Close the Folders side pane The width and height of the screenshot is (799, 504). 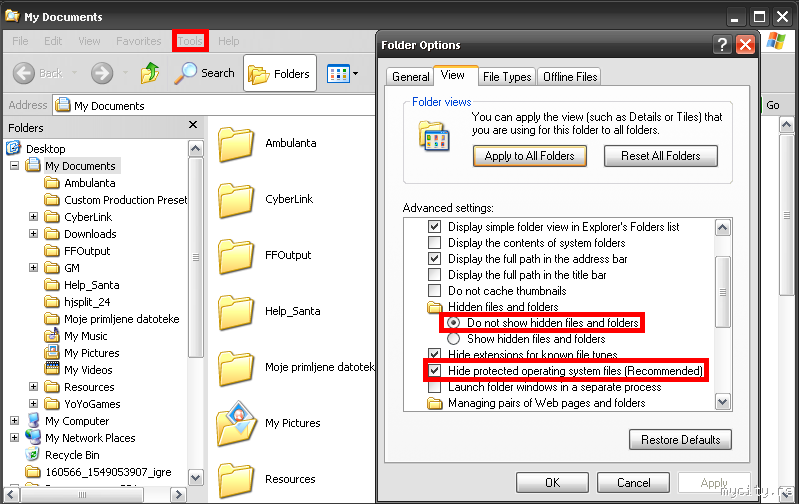tap(193, 125)
